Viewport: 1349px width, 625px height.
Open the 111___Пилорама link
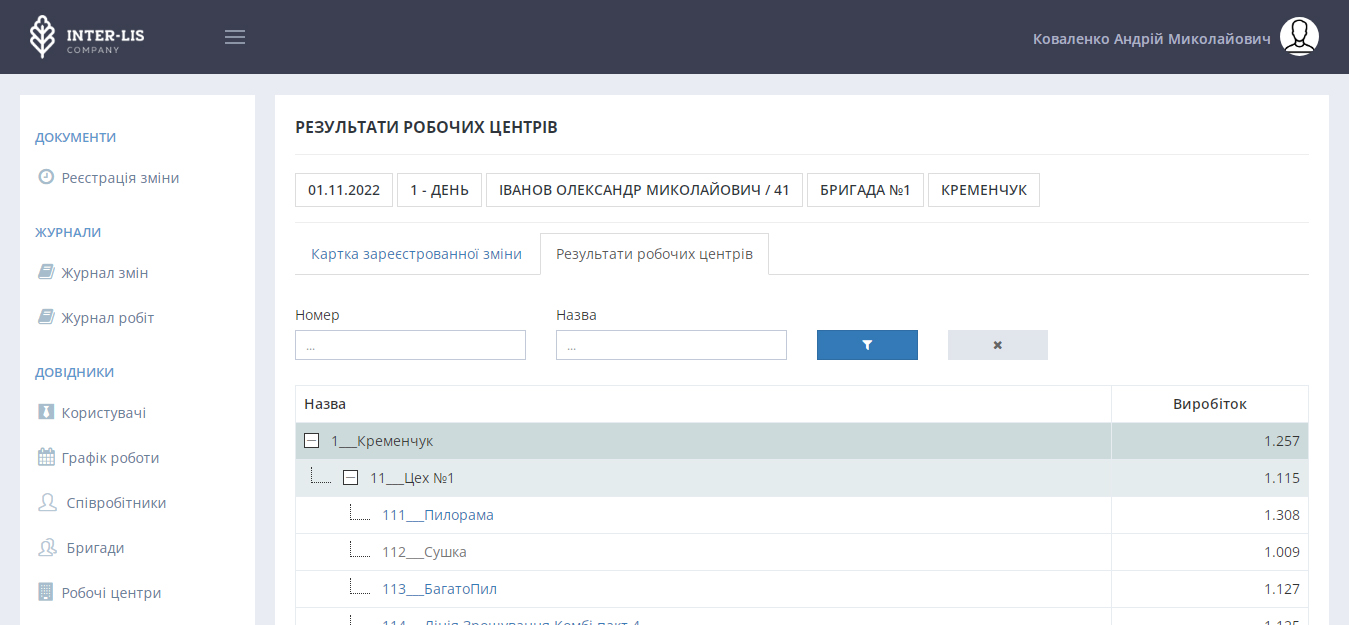[438, 515]
